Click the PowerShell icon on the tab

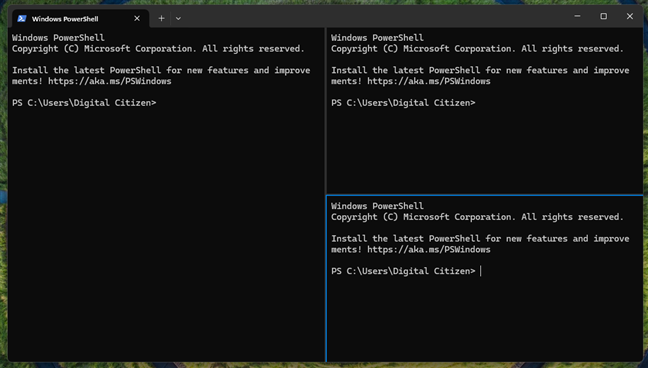(x=22, y=19)
